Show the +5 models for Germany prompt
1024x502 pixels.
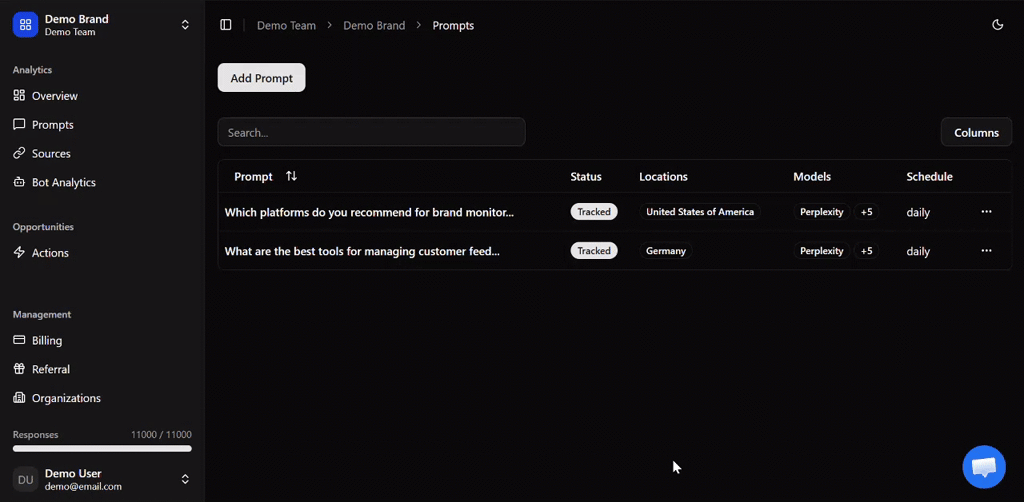point(867,251)
